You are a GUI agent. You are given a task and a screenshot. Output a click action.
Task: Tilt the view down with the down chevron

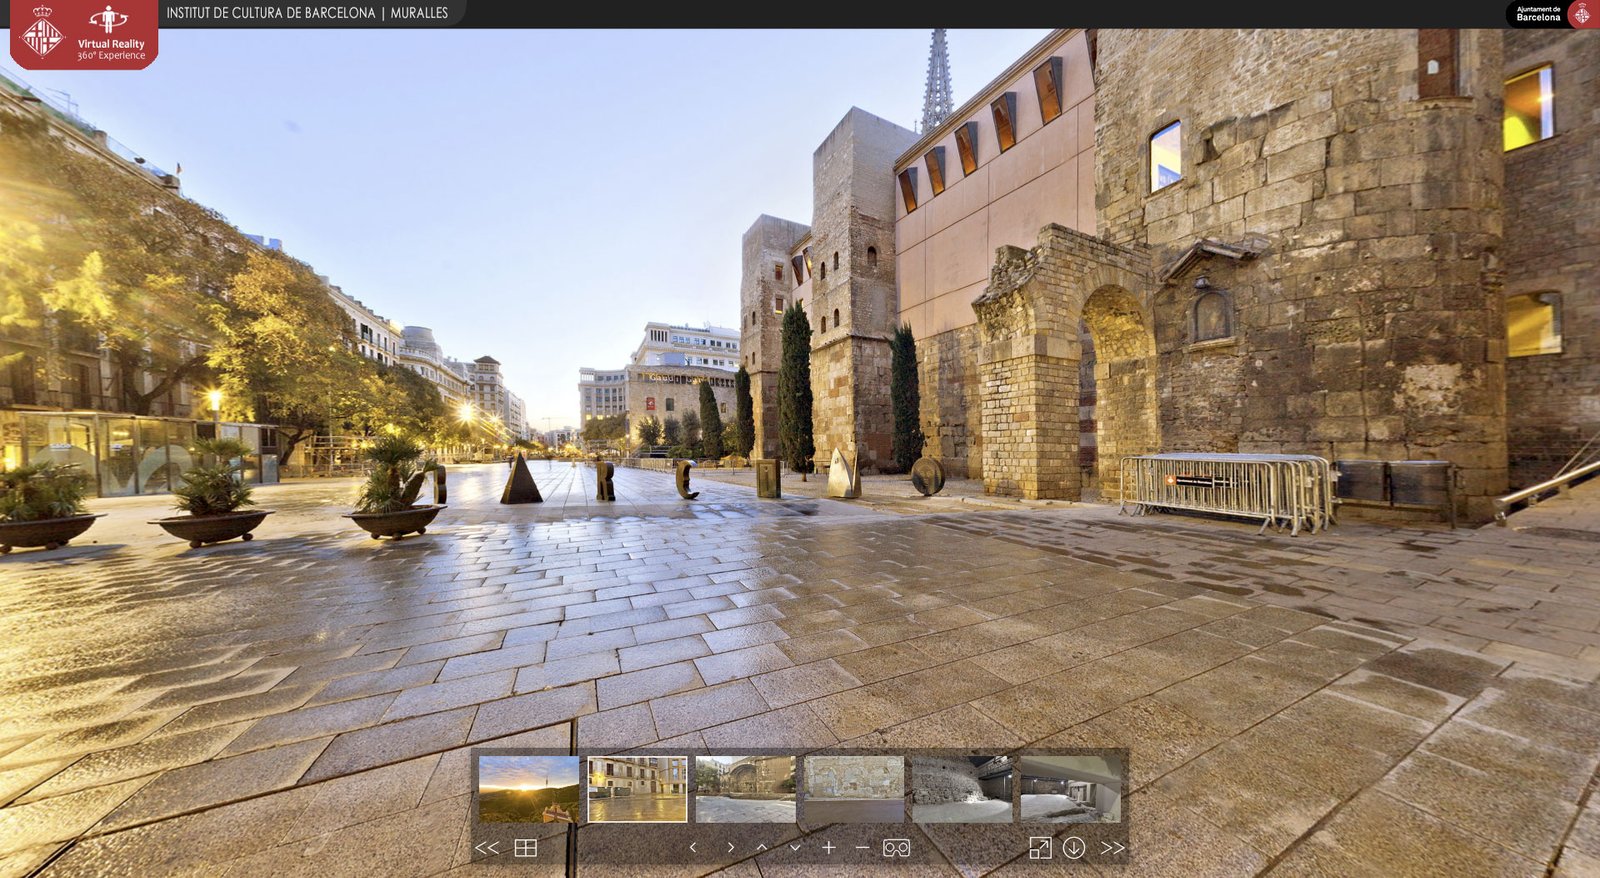point(795,848)
